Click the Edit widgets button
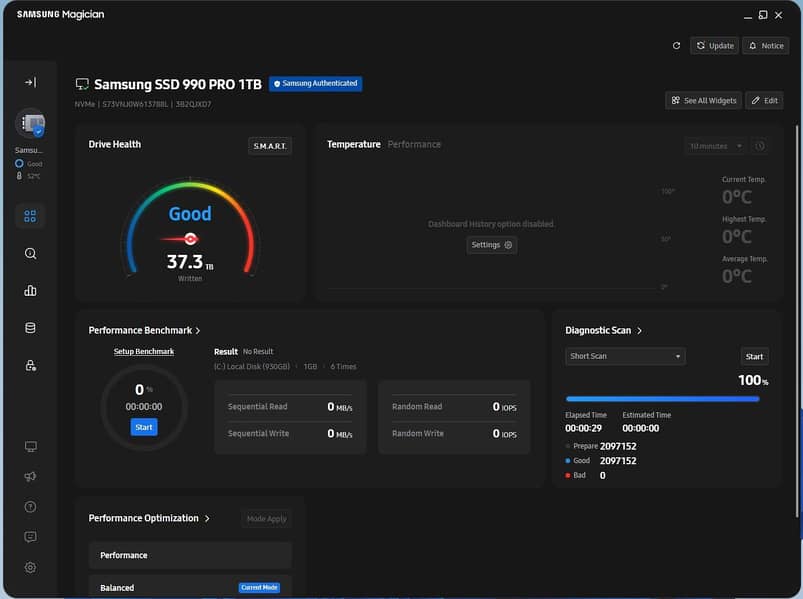803x599 pixels. (764, 100)
